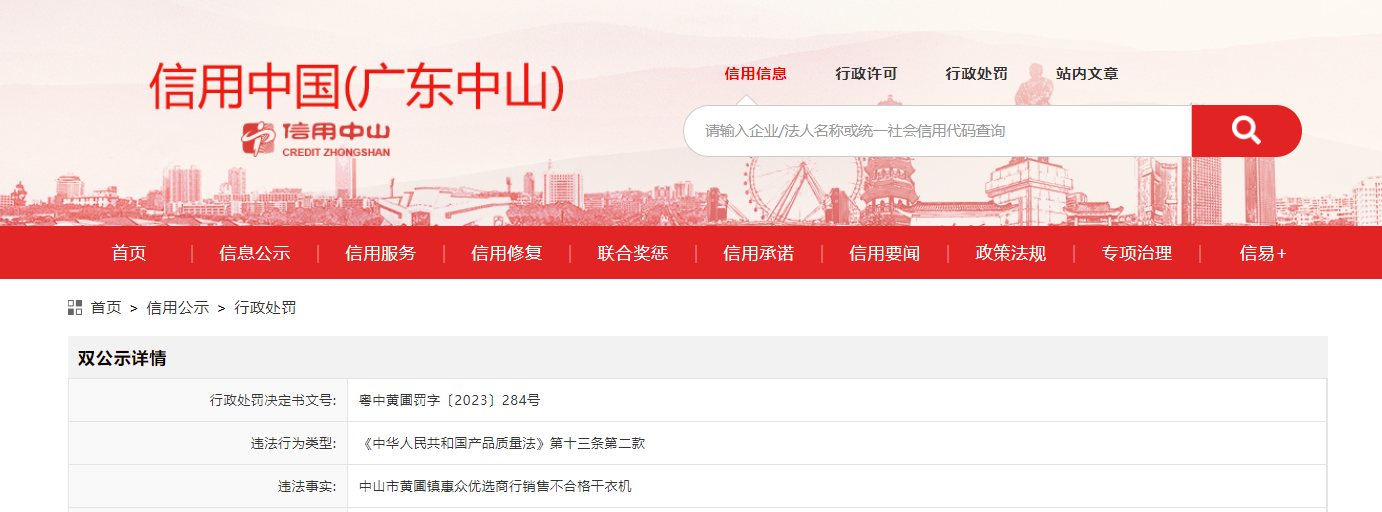Open the 联合奖惩 menu
This screenshot has height=512, width=1382.
click(x=633, y=253)
